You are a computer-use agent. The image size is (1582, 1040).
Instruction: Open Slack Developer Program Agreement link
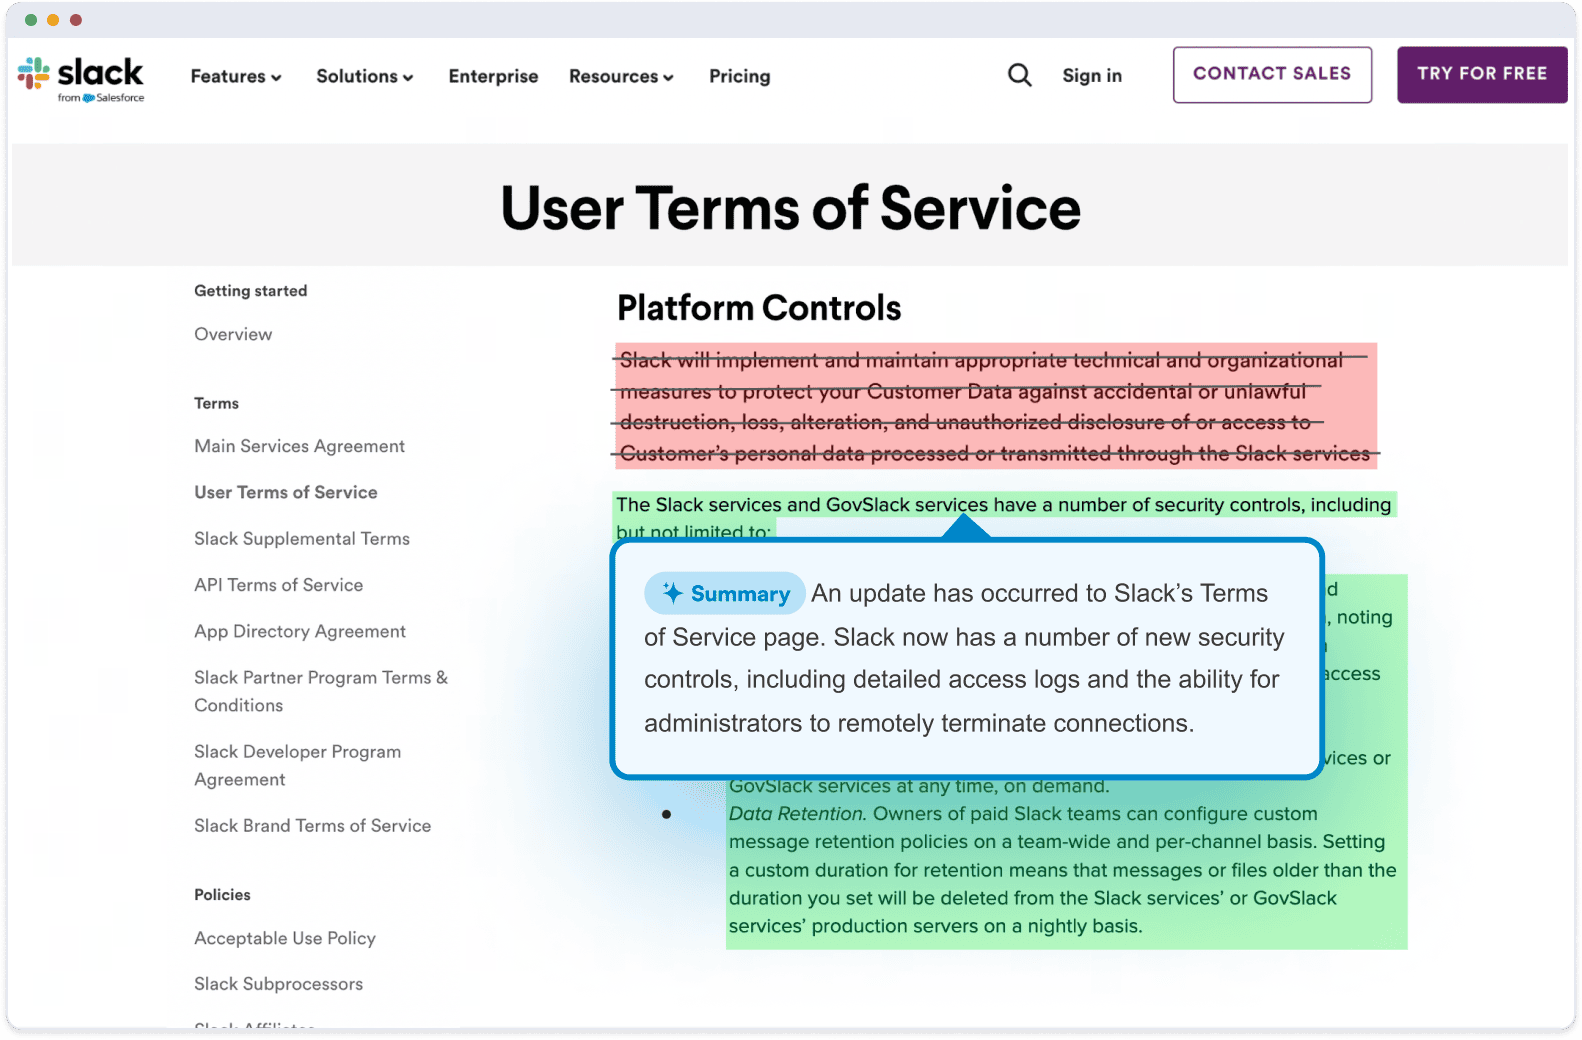[x=298, y=765]
